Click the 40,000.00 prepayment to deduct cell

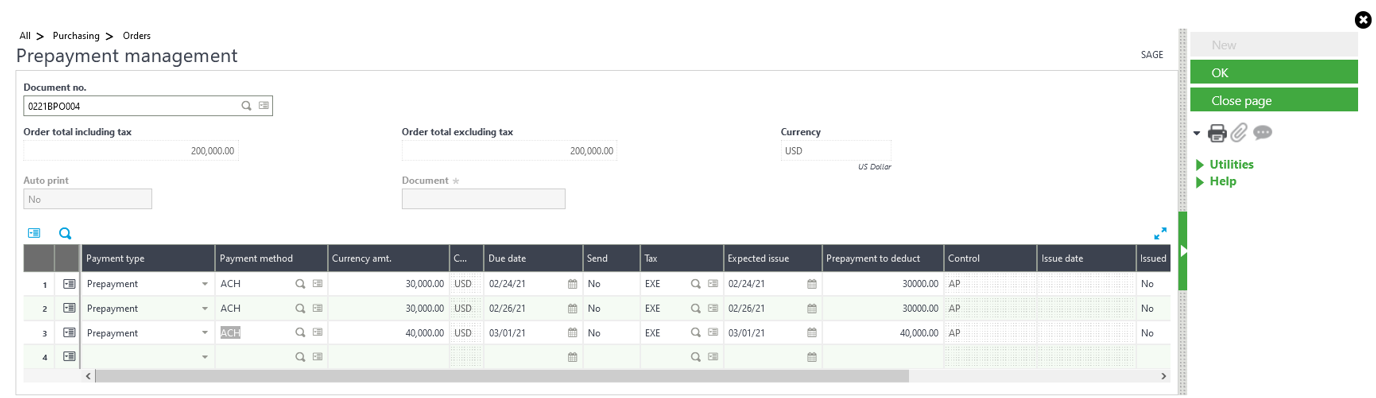883,333
